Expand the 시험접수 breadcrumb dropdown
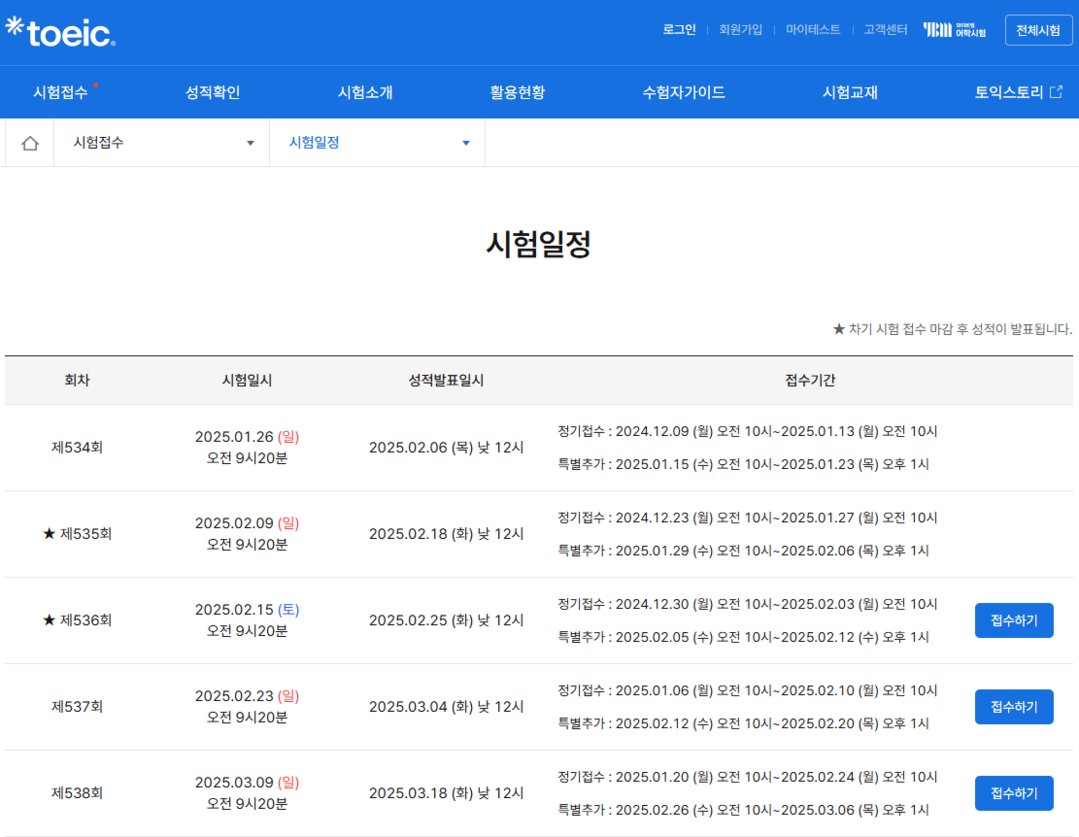The width and height of the screenshot is (1079, 837). click(162, 143)
